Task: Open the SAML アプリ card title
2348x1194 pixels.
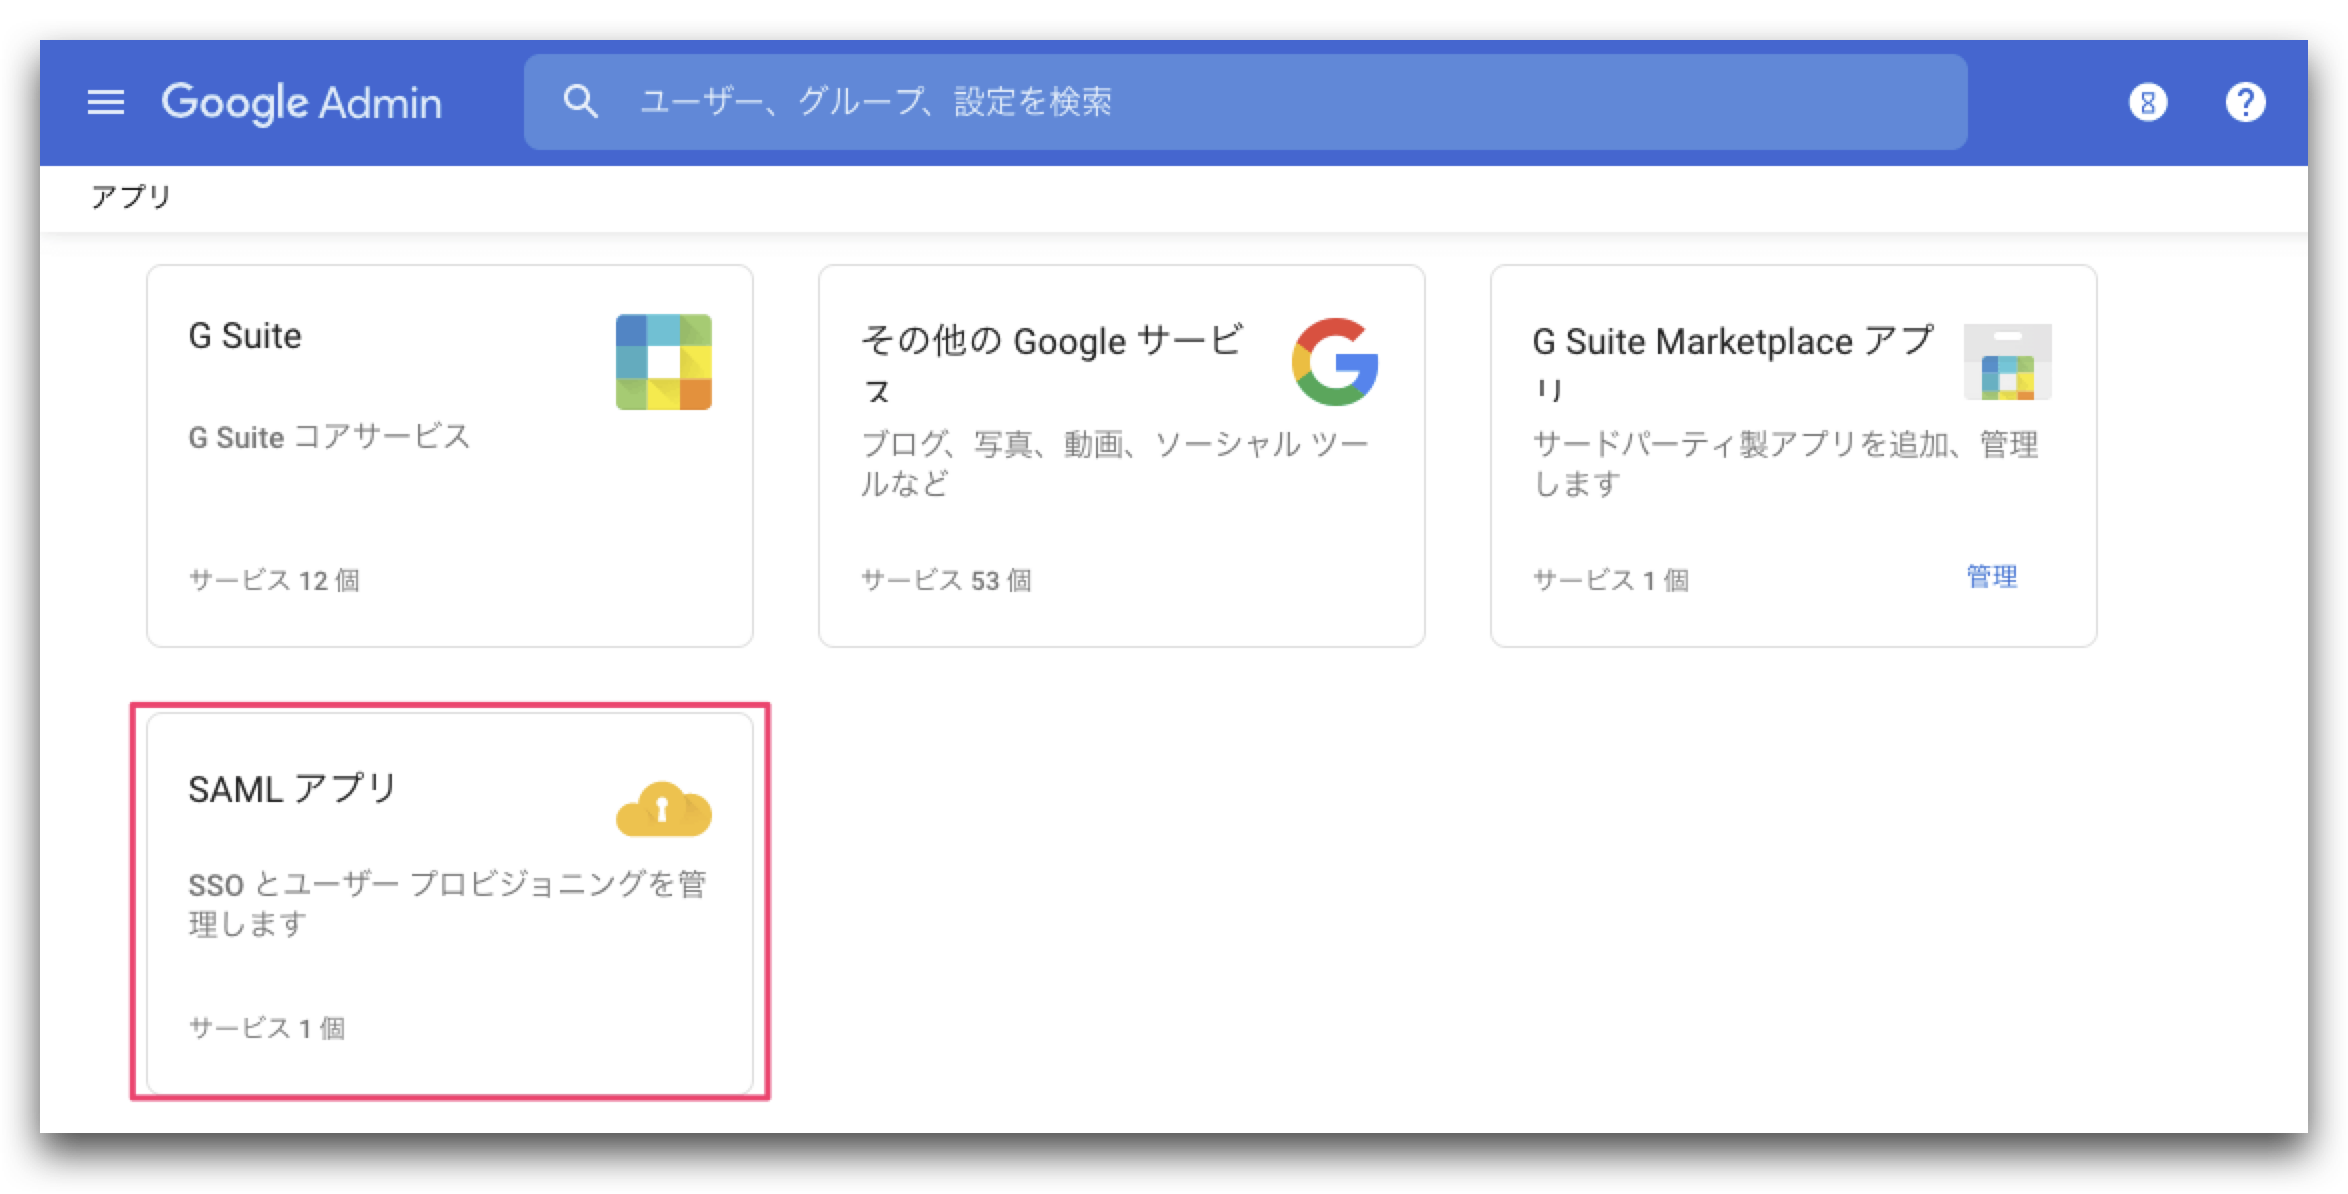Action: coord(293,789)
